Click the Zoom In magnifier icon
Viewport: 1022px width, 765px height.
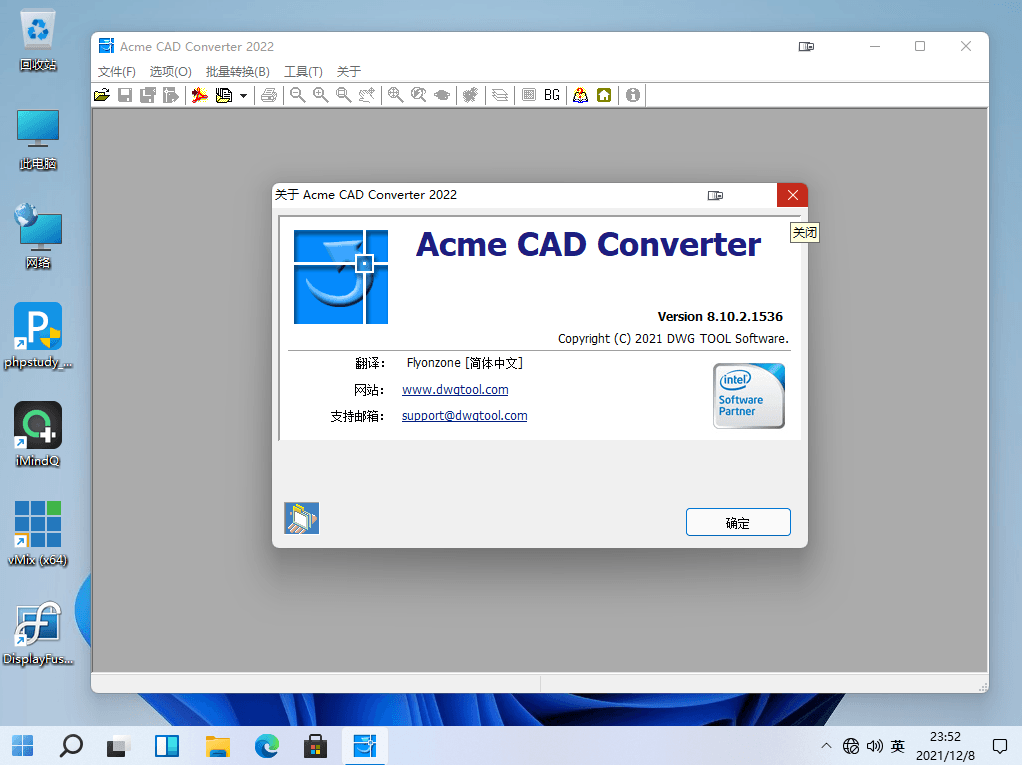320,95
